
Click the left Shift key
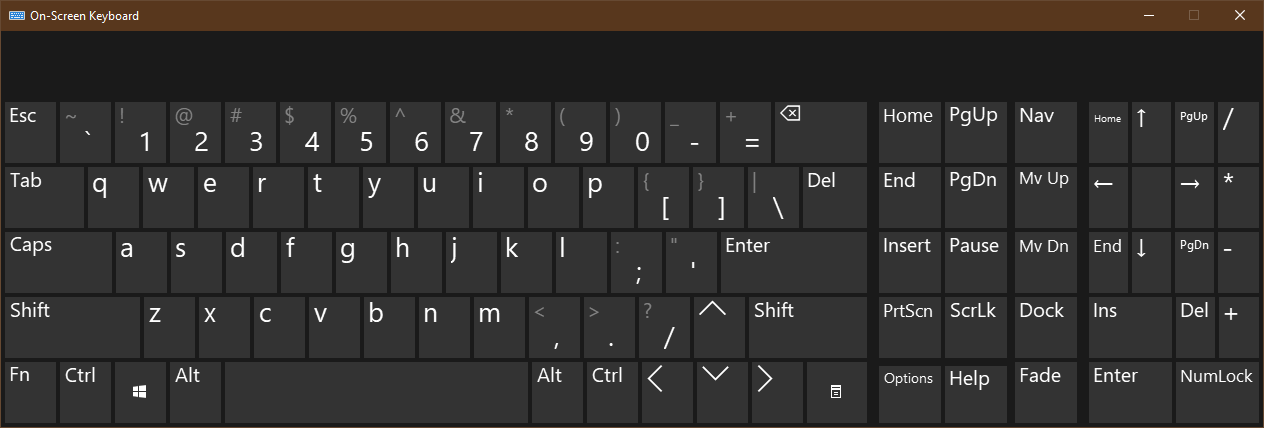point(72,327)
